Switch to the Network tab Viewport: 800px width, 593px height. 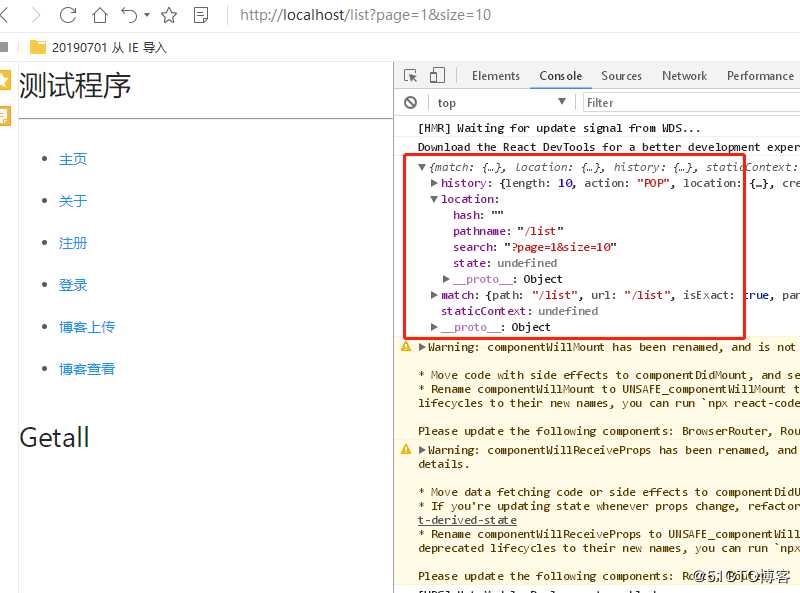pos(684,76)
